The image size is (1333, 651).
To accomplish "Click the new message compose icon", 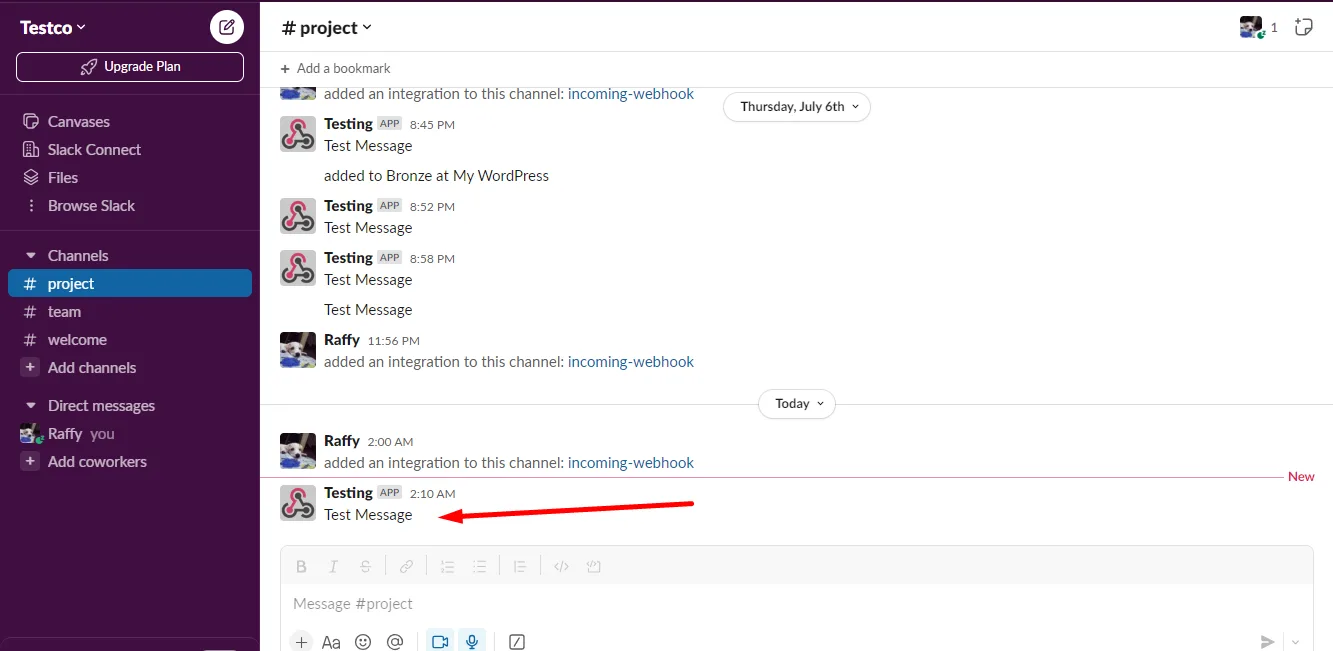I will (x=226, y=27).
